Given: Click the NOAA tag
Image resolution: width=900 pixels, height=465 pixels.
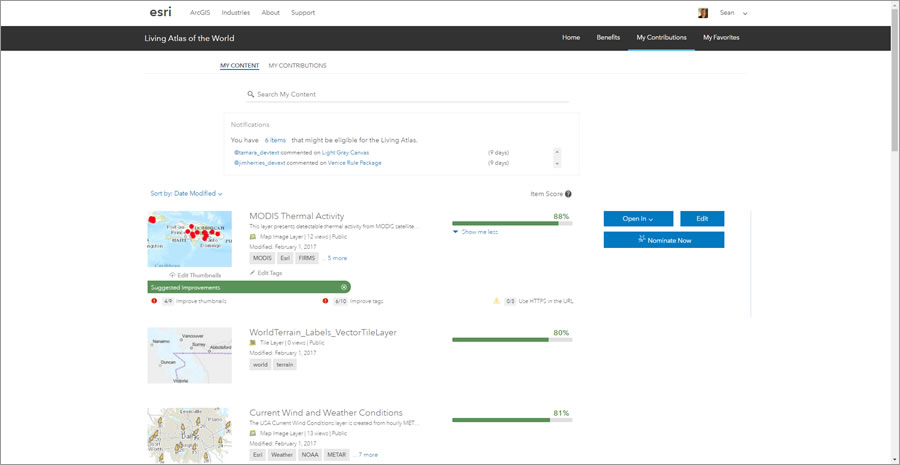Looking at the screenshot, I should point(310,455).
